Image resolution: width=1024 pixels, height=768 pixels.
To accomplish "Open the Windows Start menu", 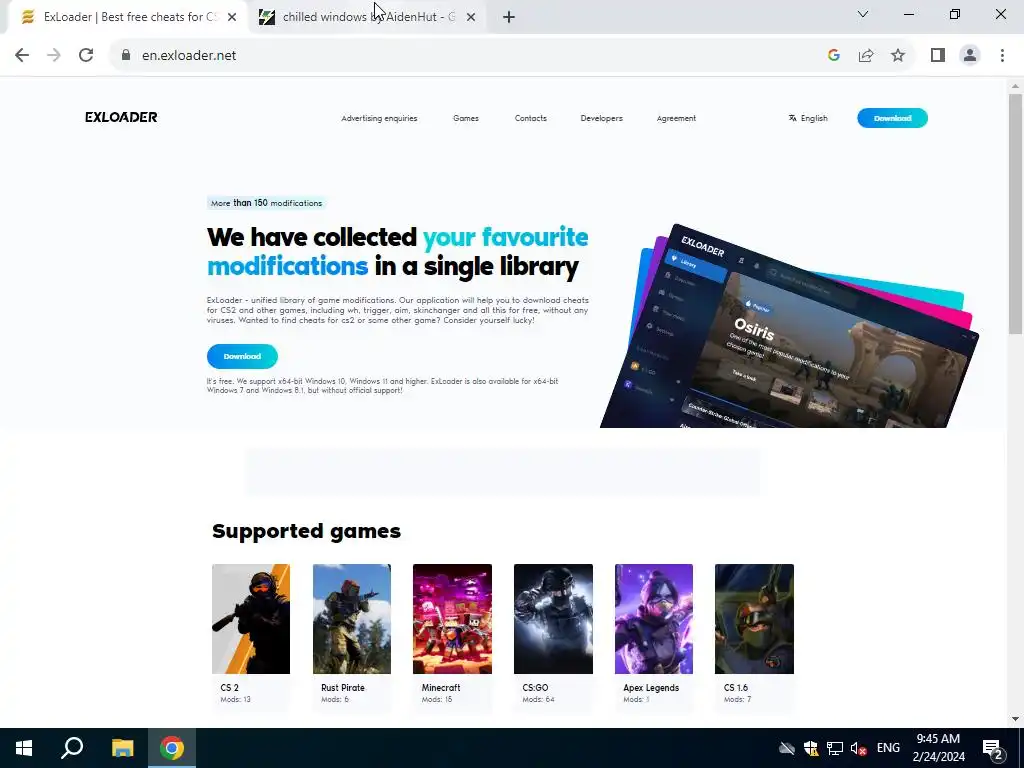I will (x=24, y=748).
